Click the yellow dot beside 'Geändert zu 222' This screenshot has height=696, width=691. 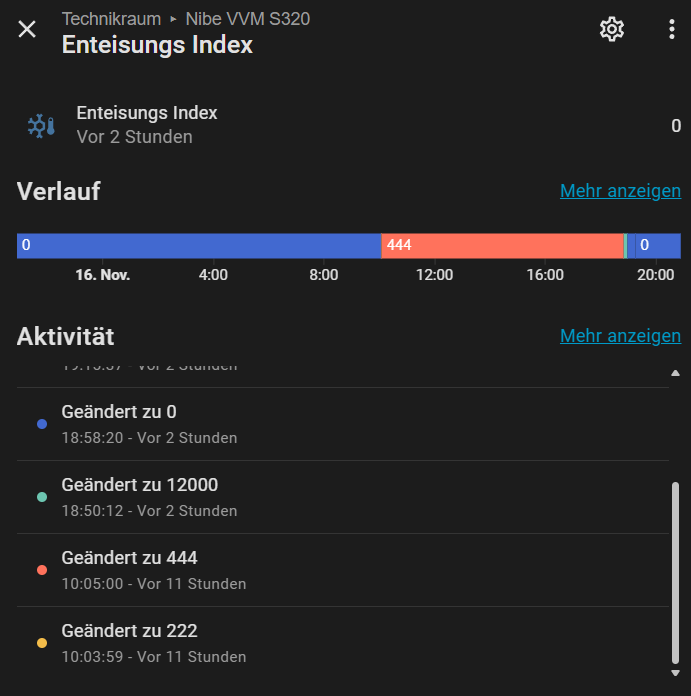tap(41, 643)
